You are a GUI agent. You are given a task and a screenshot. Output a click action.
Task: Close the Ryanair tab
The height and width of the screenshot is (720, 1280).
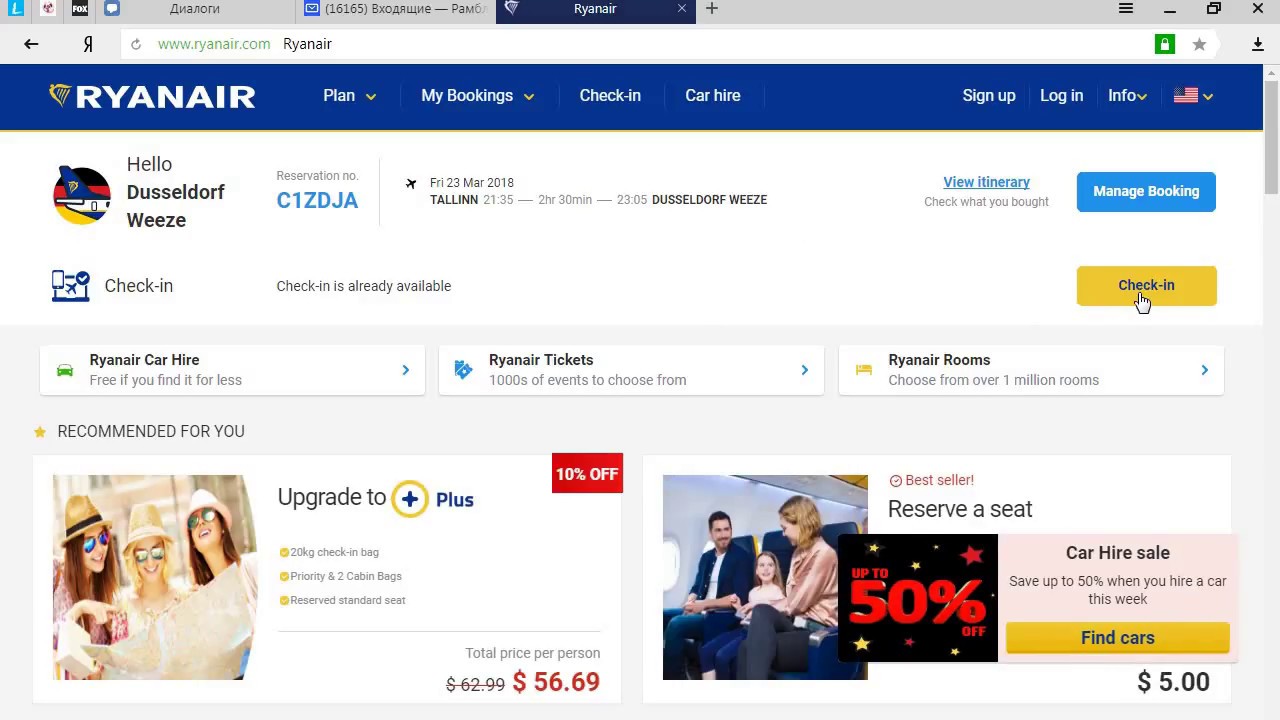[x=682, y=8]
